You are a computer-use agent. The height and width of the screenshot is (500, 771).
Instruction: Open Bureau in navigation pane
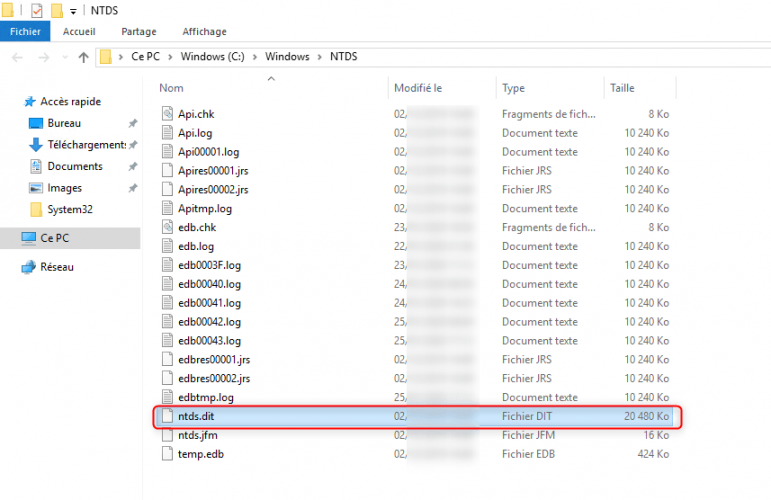[64, 123]
